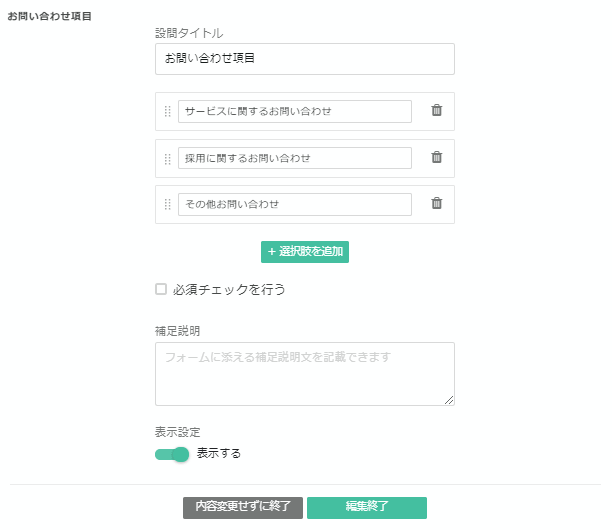Click the 必須チェックを行う label text
Viewport: 612px width, 530px height.
coord(229,290)
